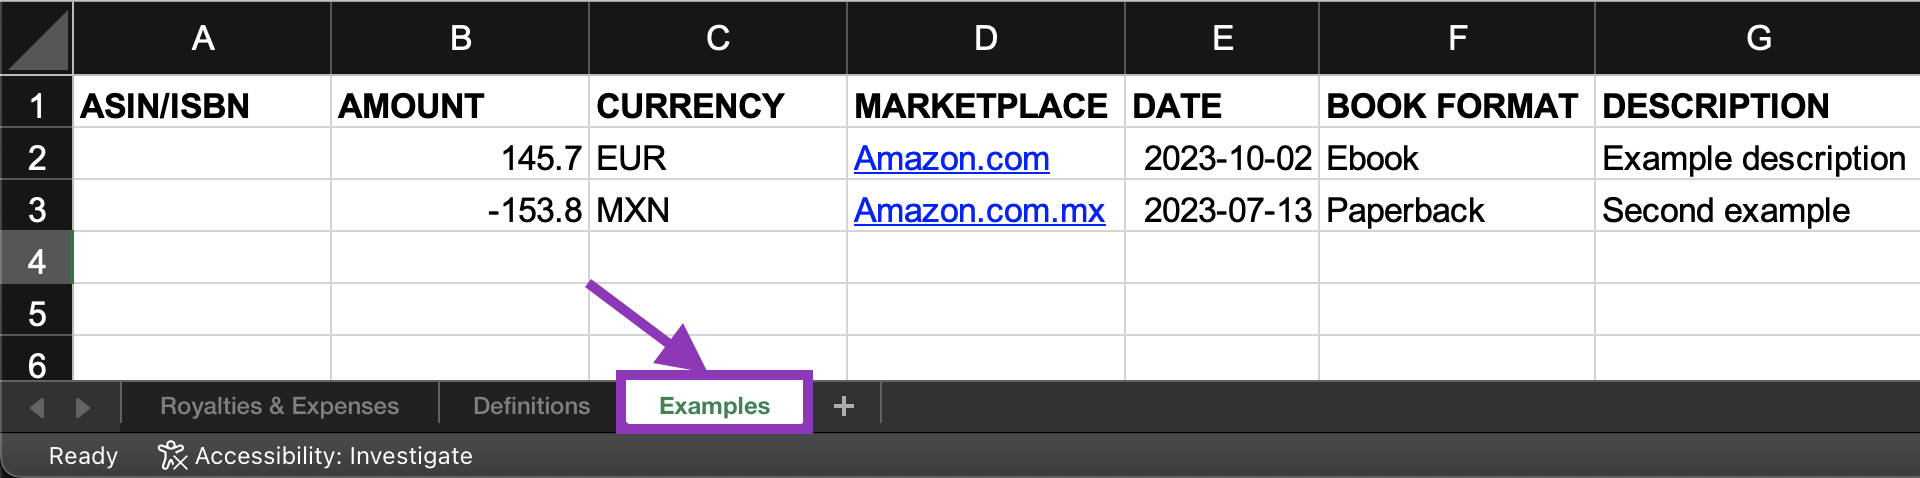The height and width of the screenshot is (478, 1920).
Task: Select the Examples sheet tab
Action: click(x=714, y=406)
